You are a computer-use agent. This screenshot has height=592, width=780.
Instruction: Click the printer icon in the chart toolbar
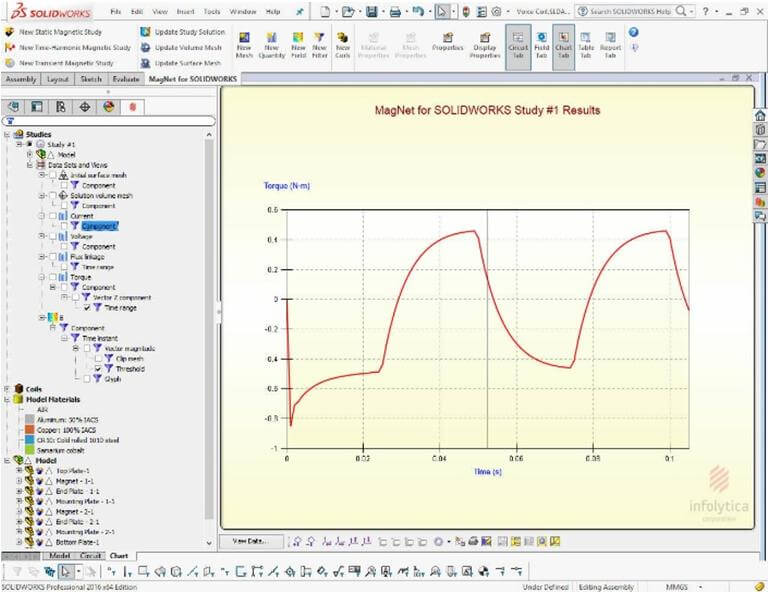[x=473, y=541]
